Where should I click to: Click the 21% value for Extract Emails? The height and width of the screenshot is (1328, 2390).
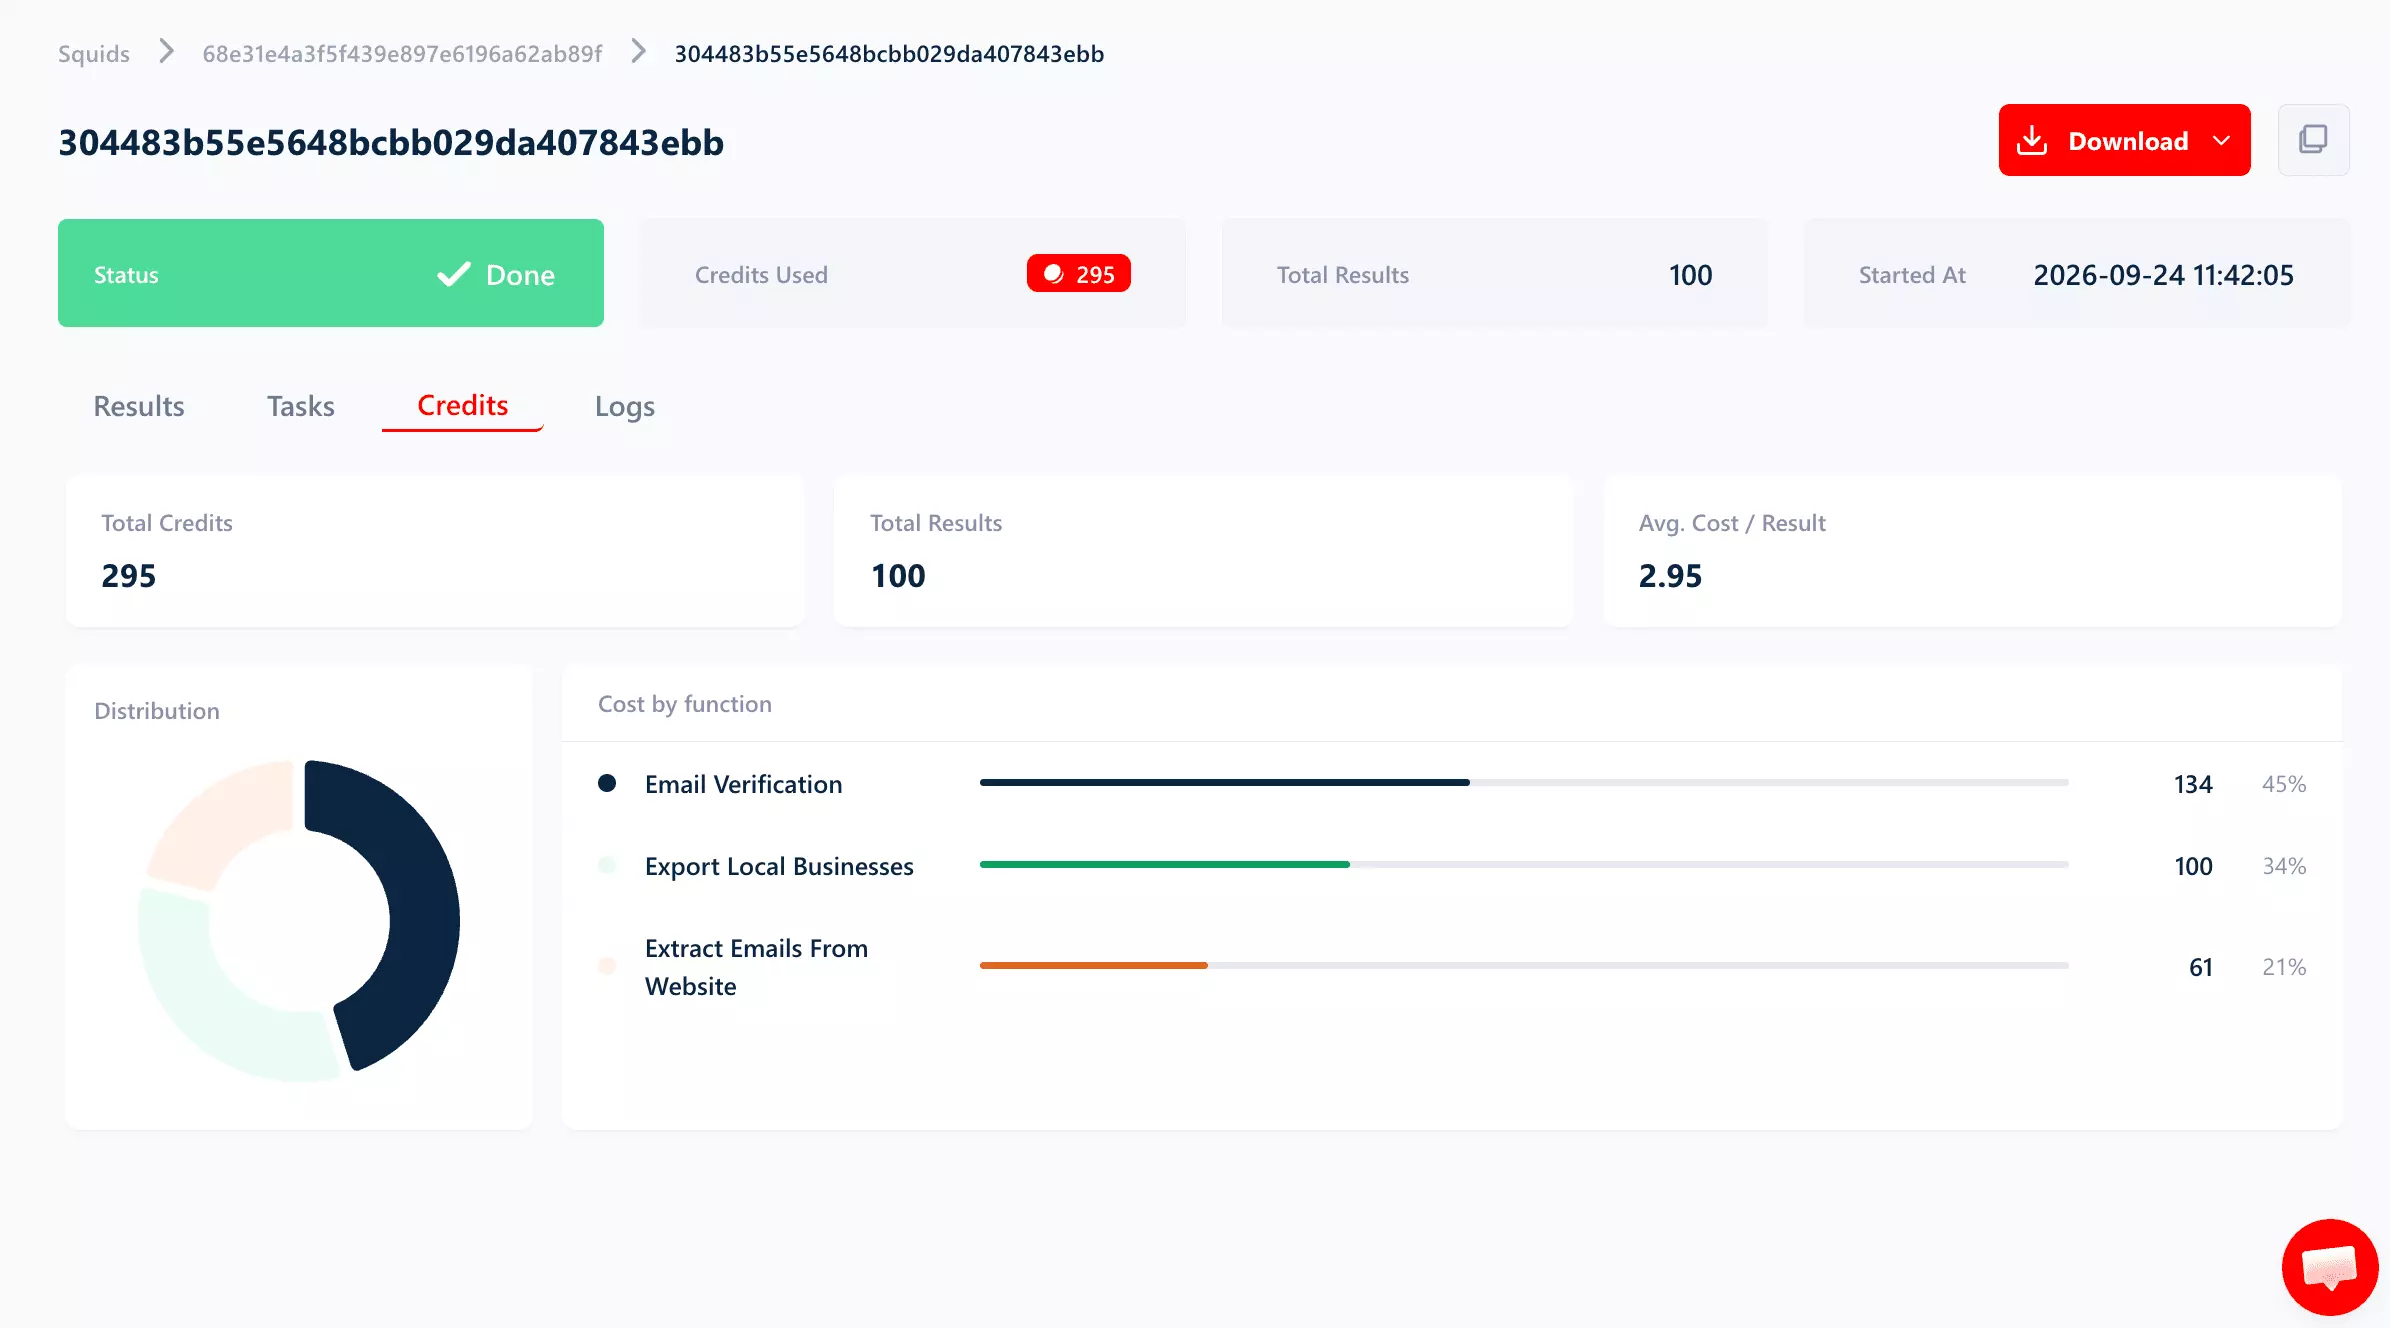point(2284,967)
